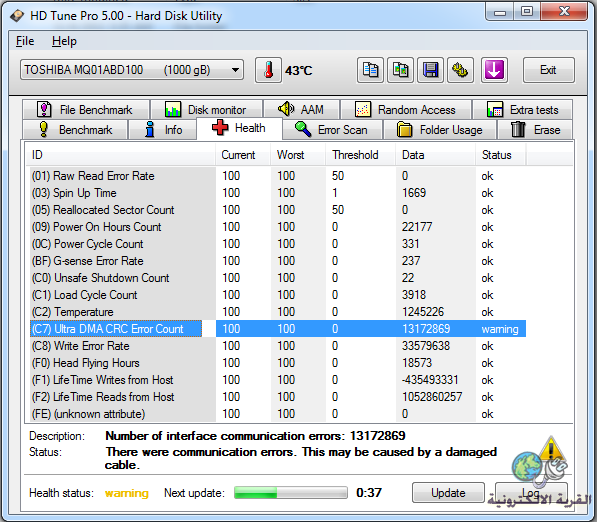Click the warning status cell in table
597x522 pixels.
coord(500,329)
